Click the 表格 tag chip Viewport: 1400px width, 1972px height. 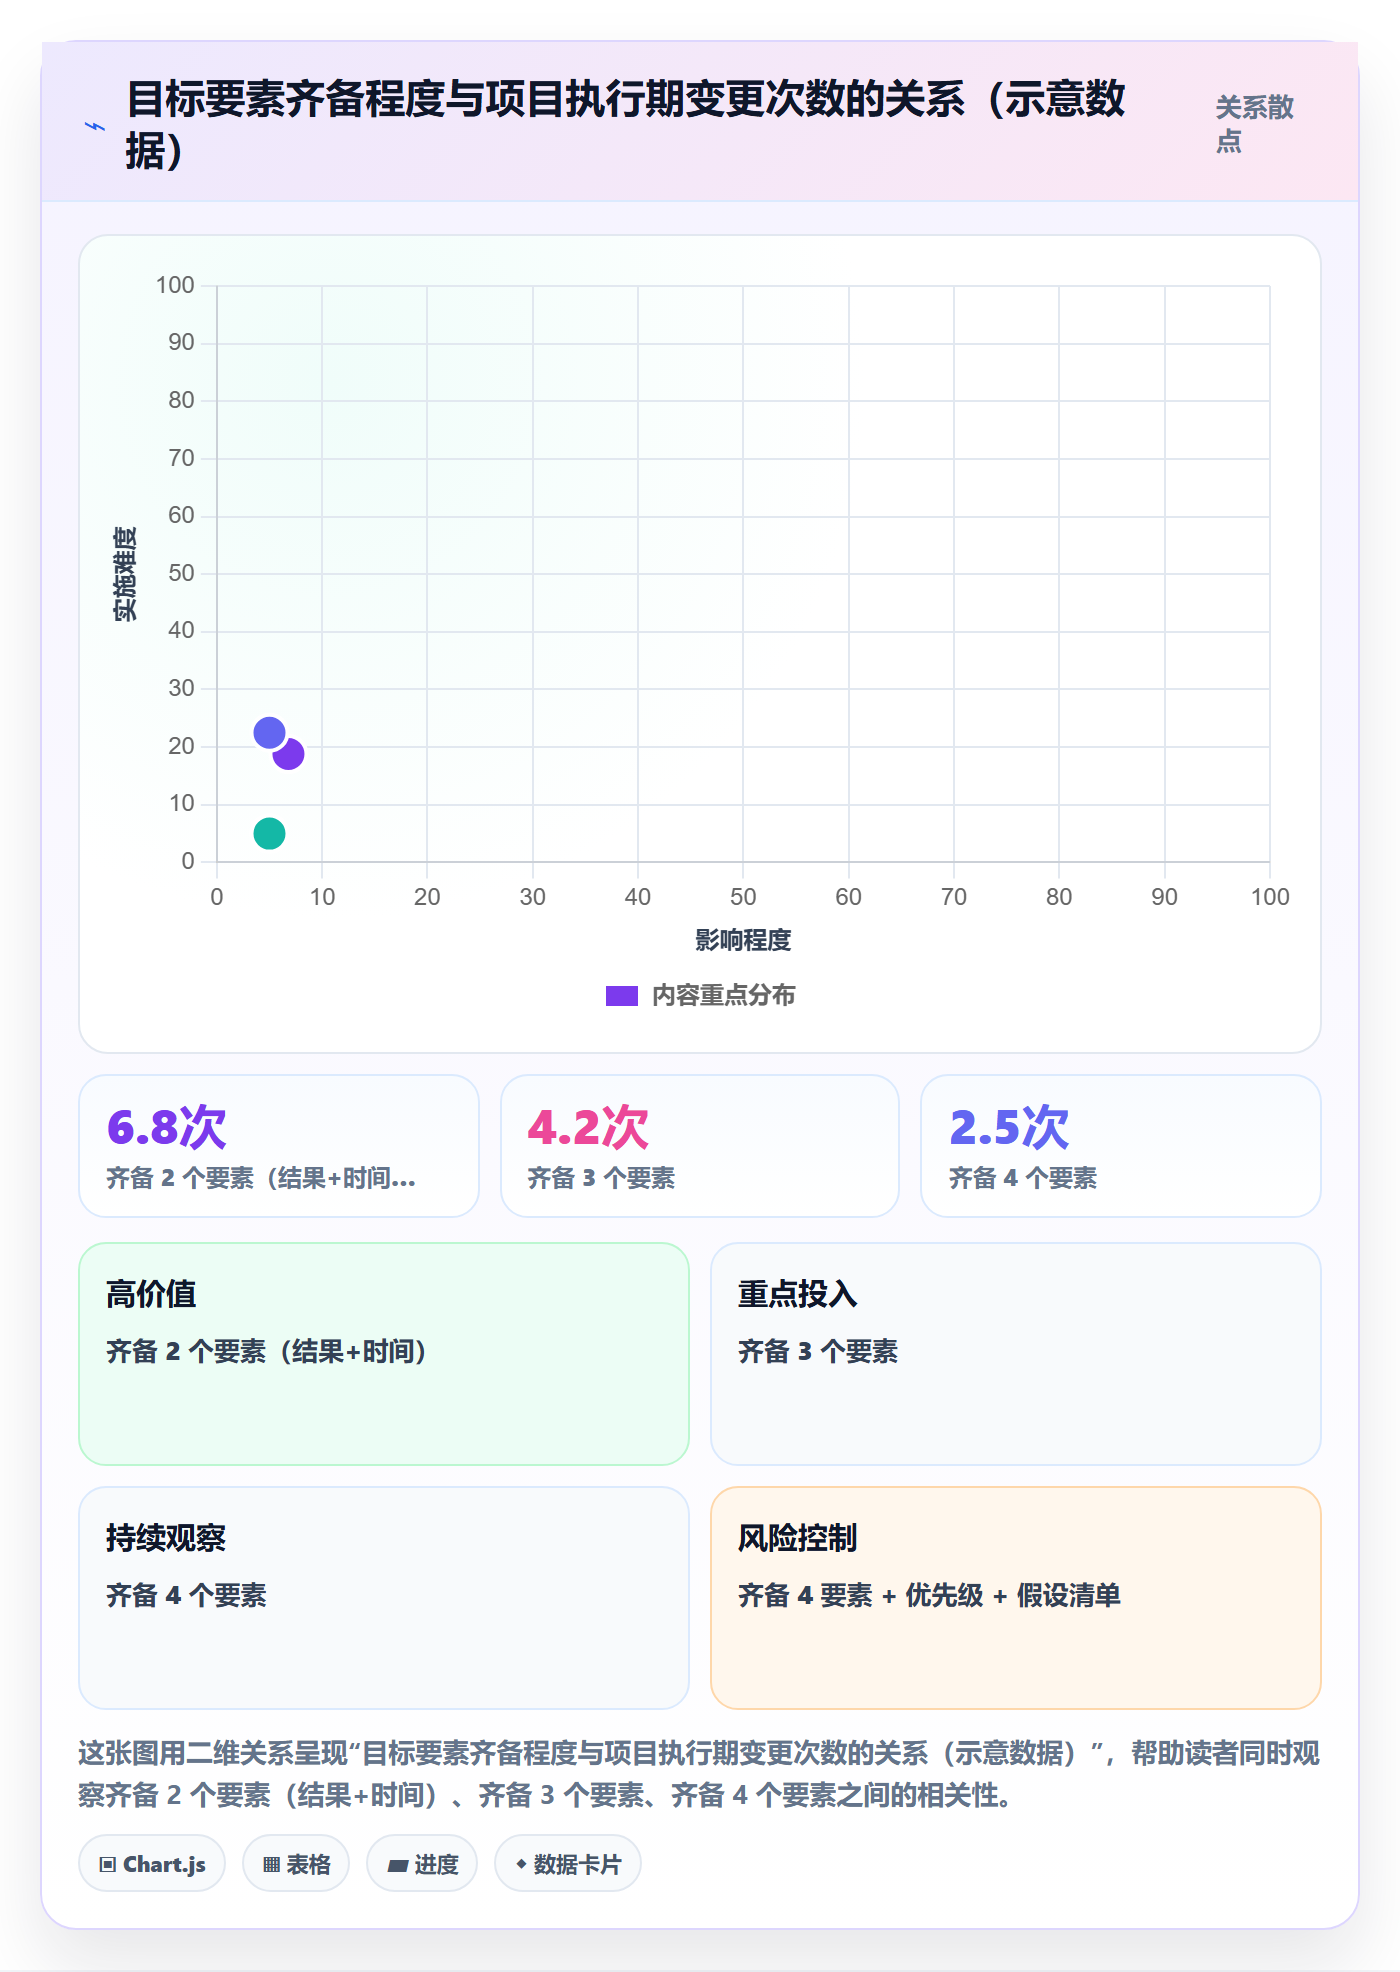(296, 1864)
